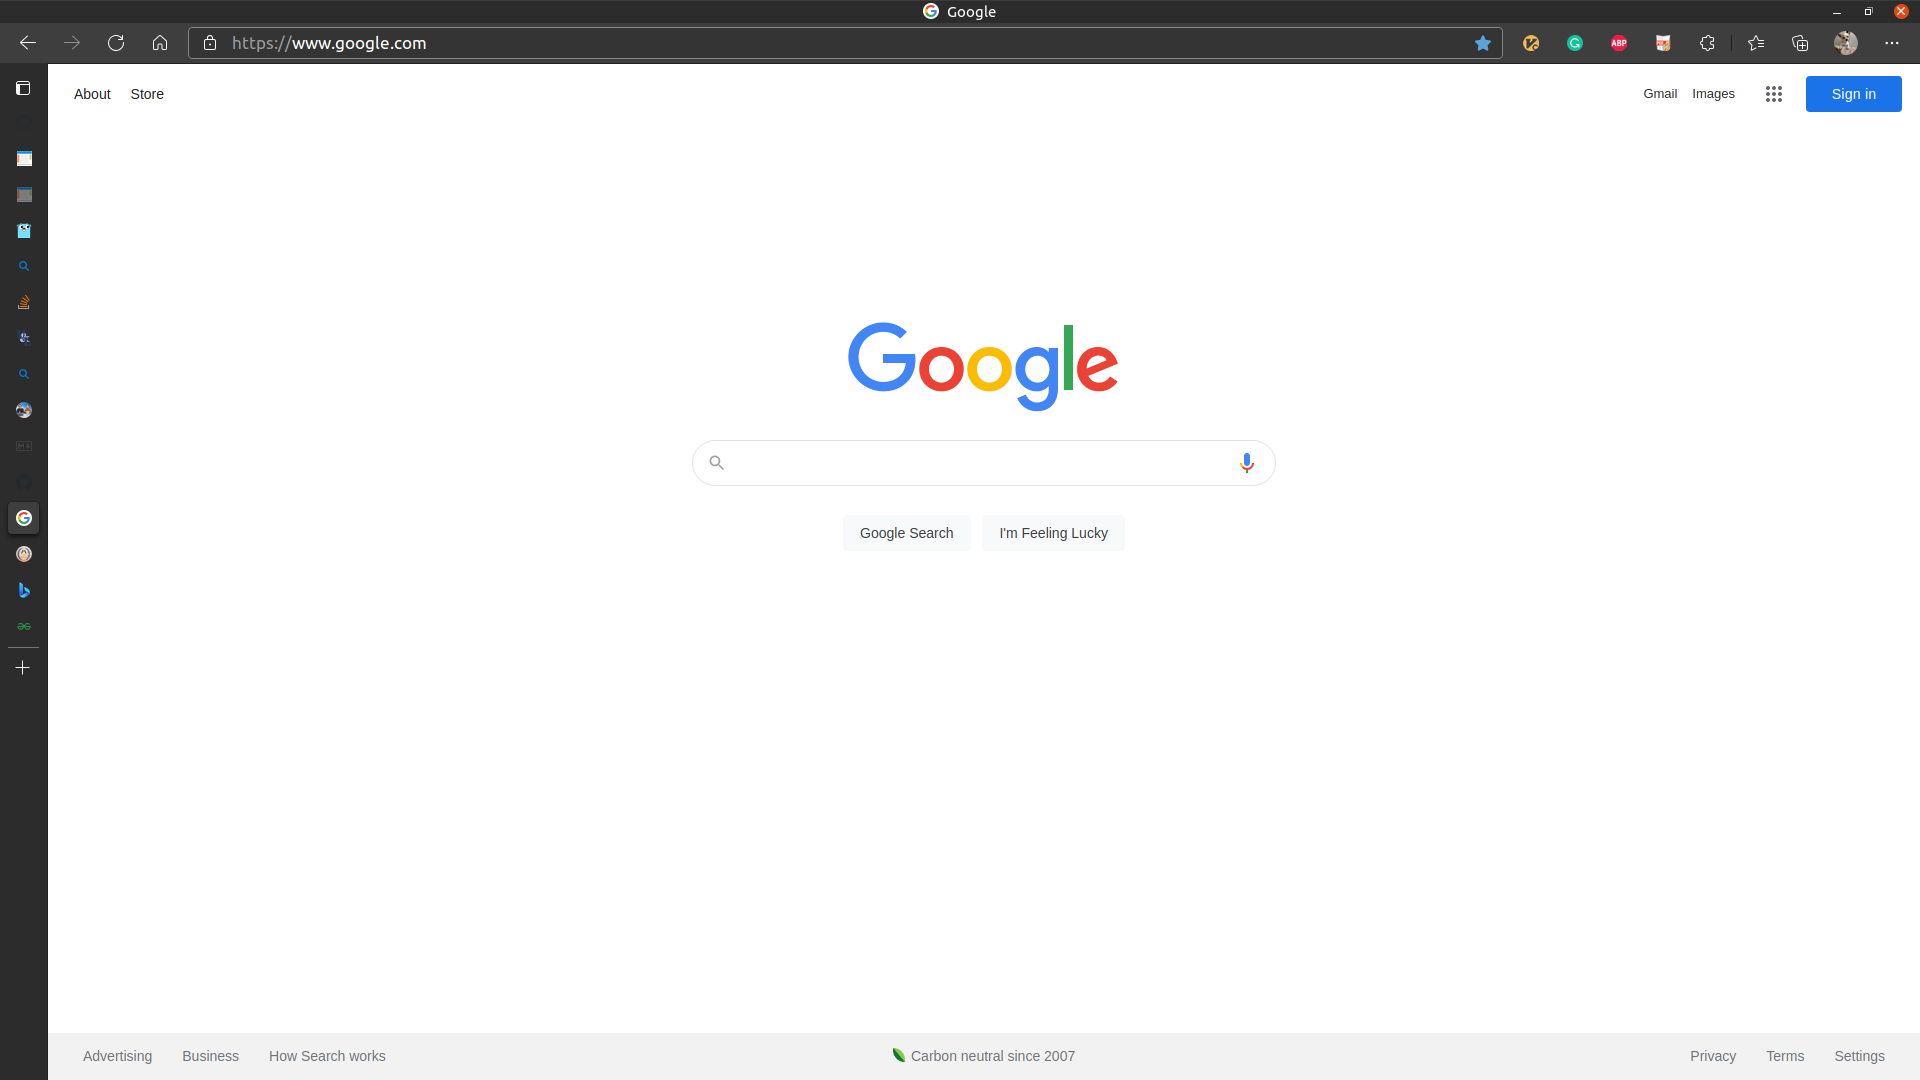Enable browser tab grouping toggle
The height and width of the screenshot is (1080, 1920).
(x=24, y=88)
